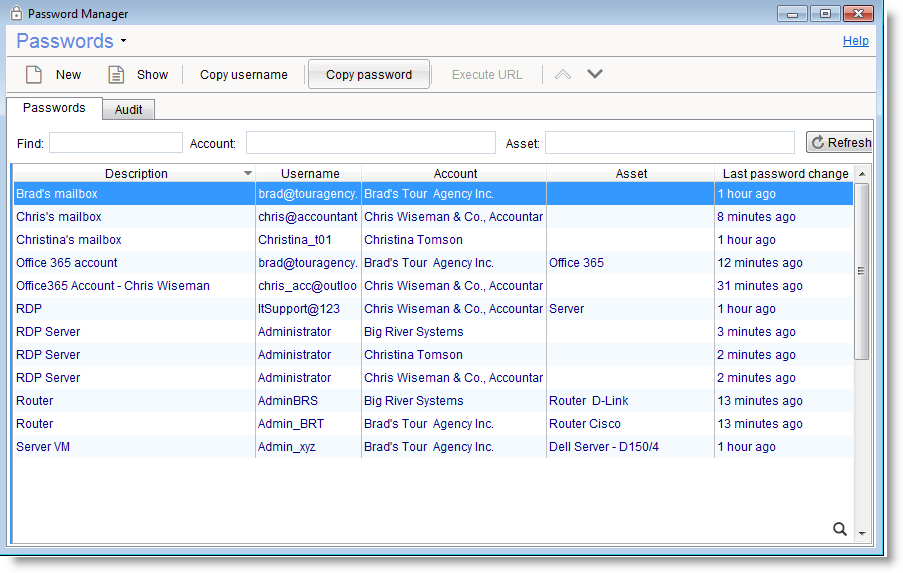Click the vertical scrollbar thumb in grid

[x=861, y=270]
